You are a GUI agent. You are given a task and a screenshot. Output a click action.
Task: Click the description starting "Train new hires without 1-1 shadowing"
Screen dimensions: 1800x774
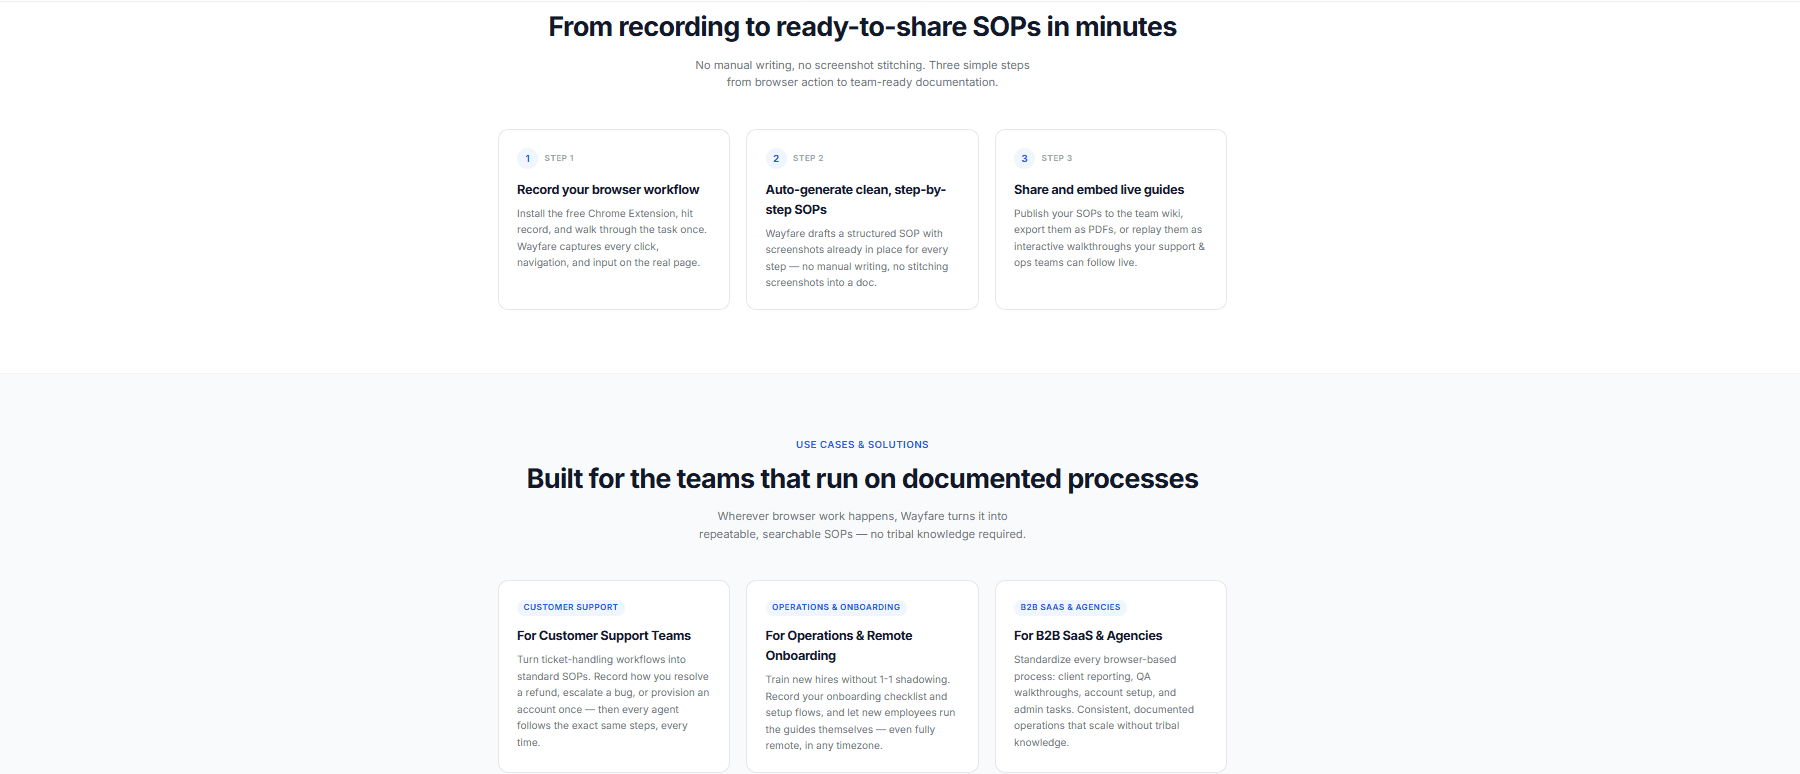pos(861,713)
